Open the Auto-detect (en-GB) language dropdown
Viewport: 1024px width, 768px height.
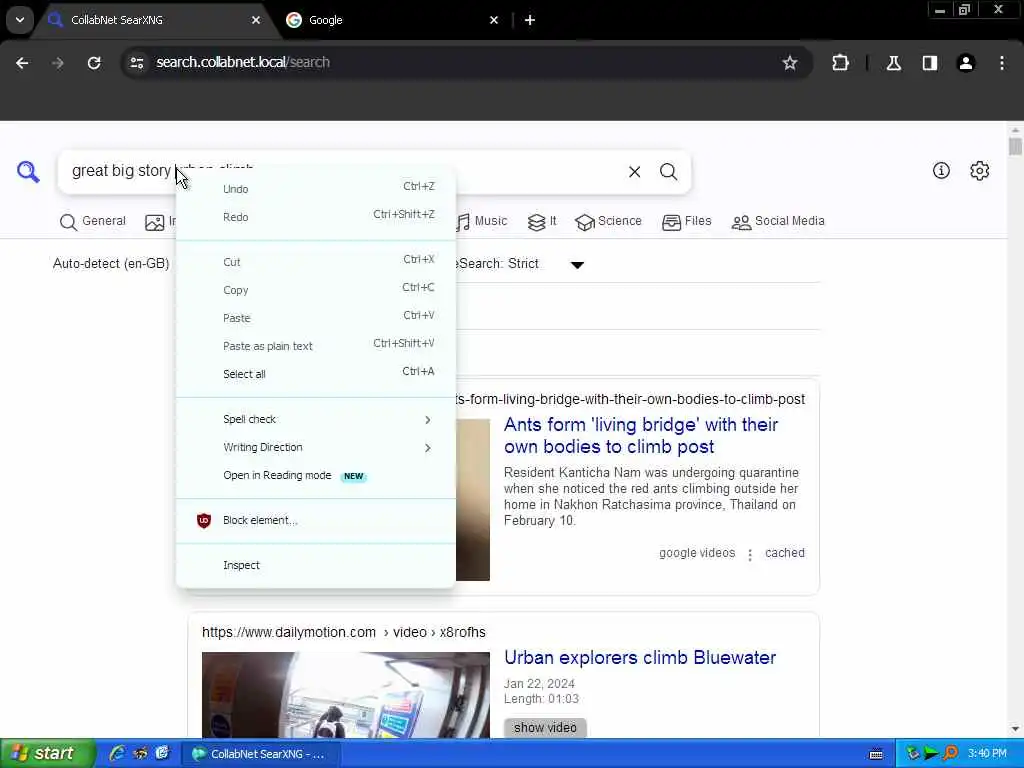(111, 263)
